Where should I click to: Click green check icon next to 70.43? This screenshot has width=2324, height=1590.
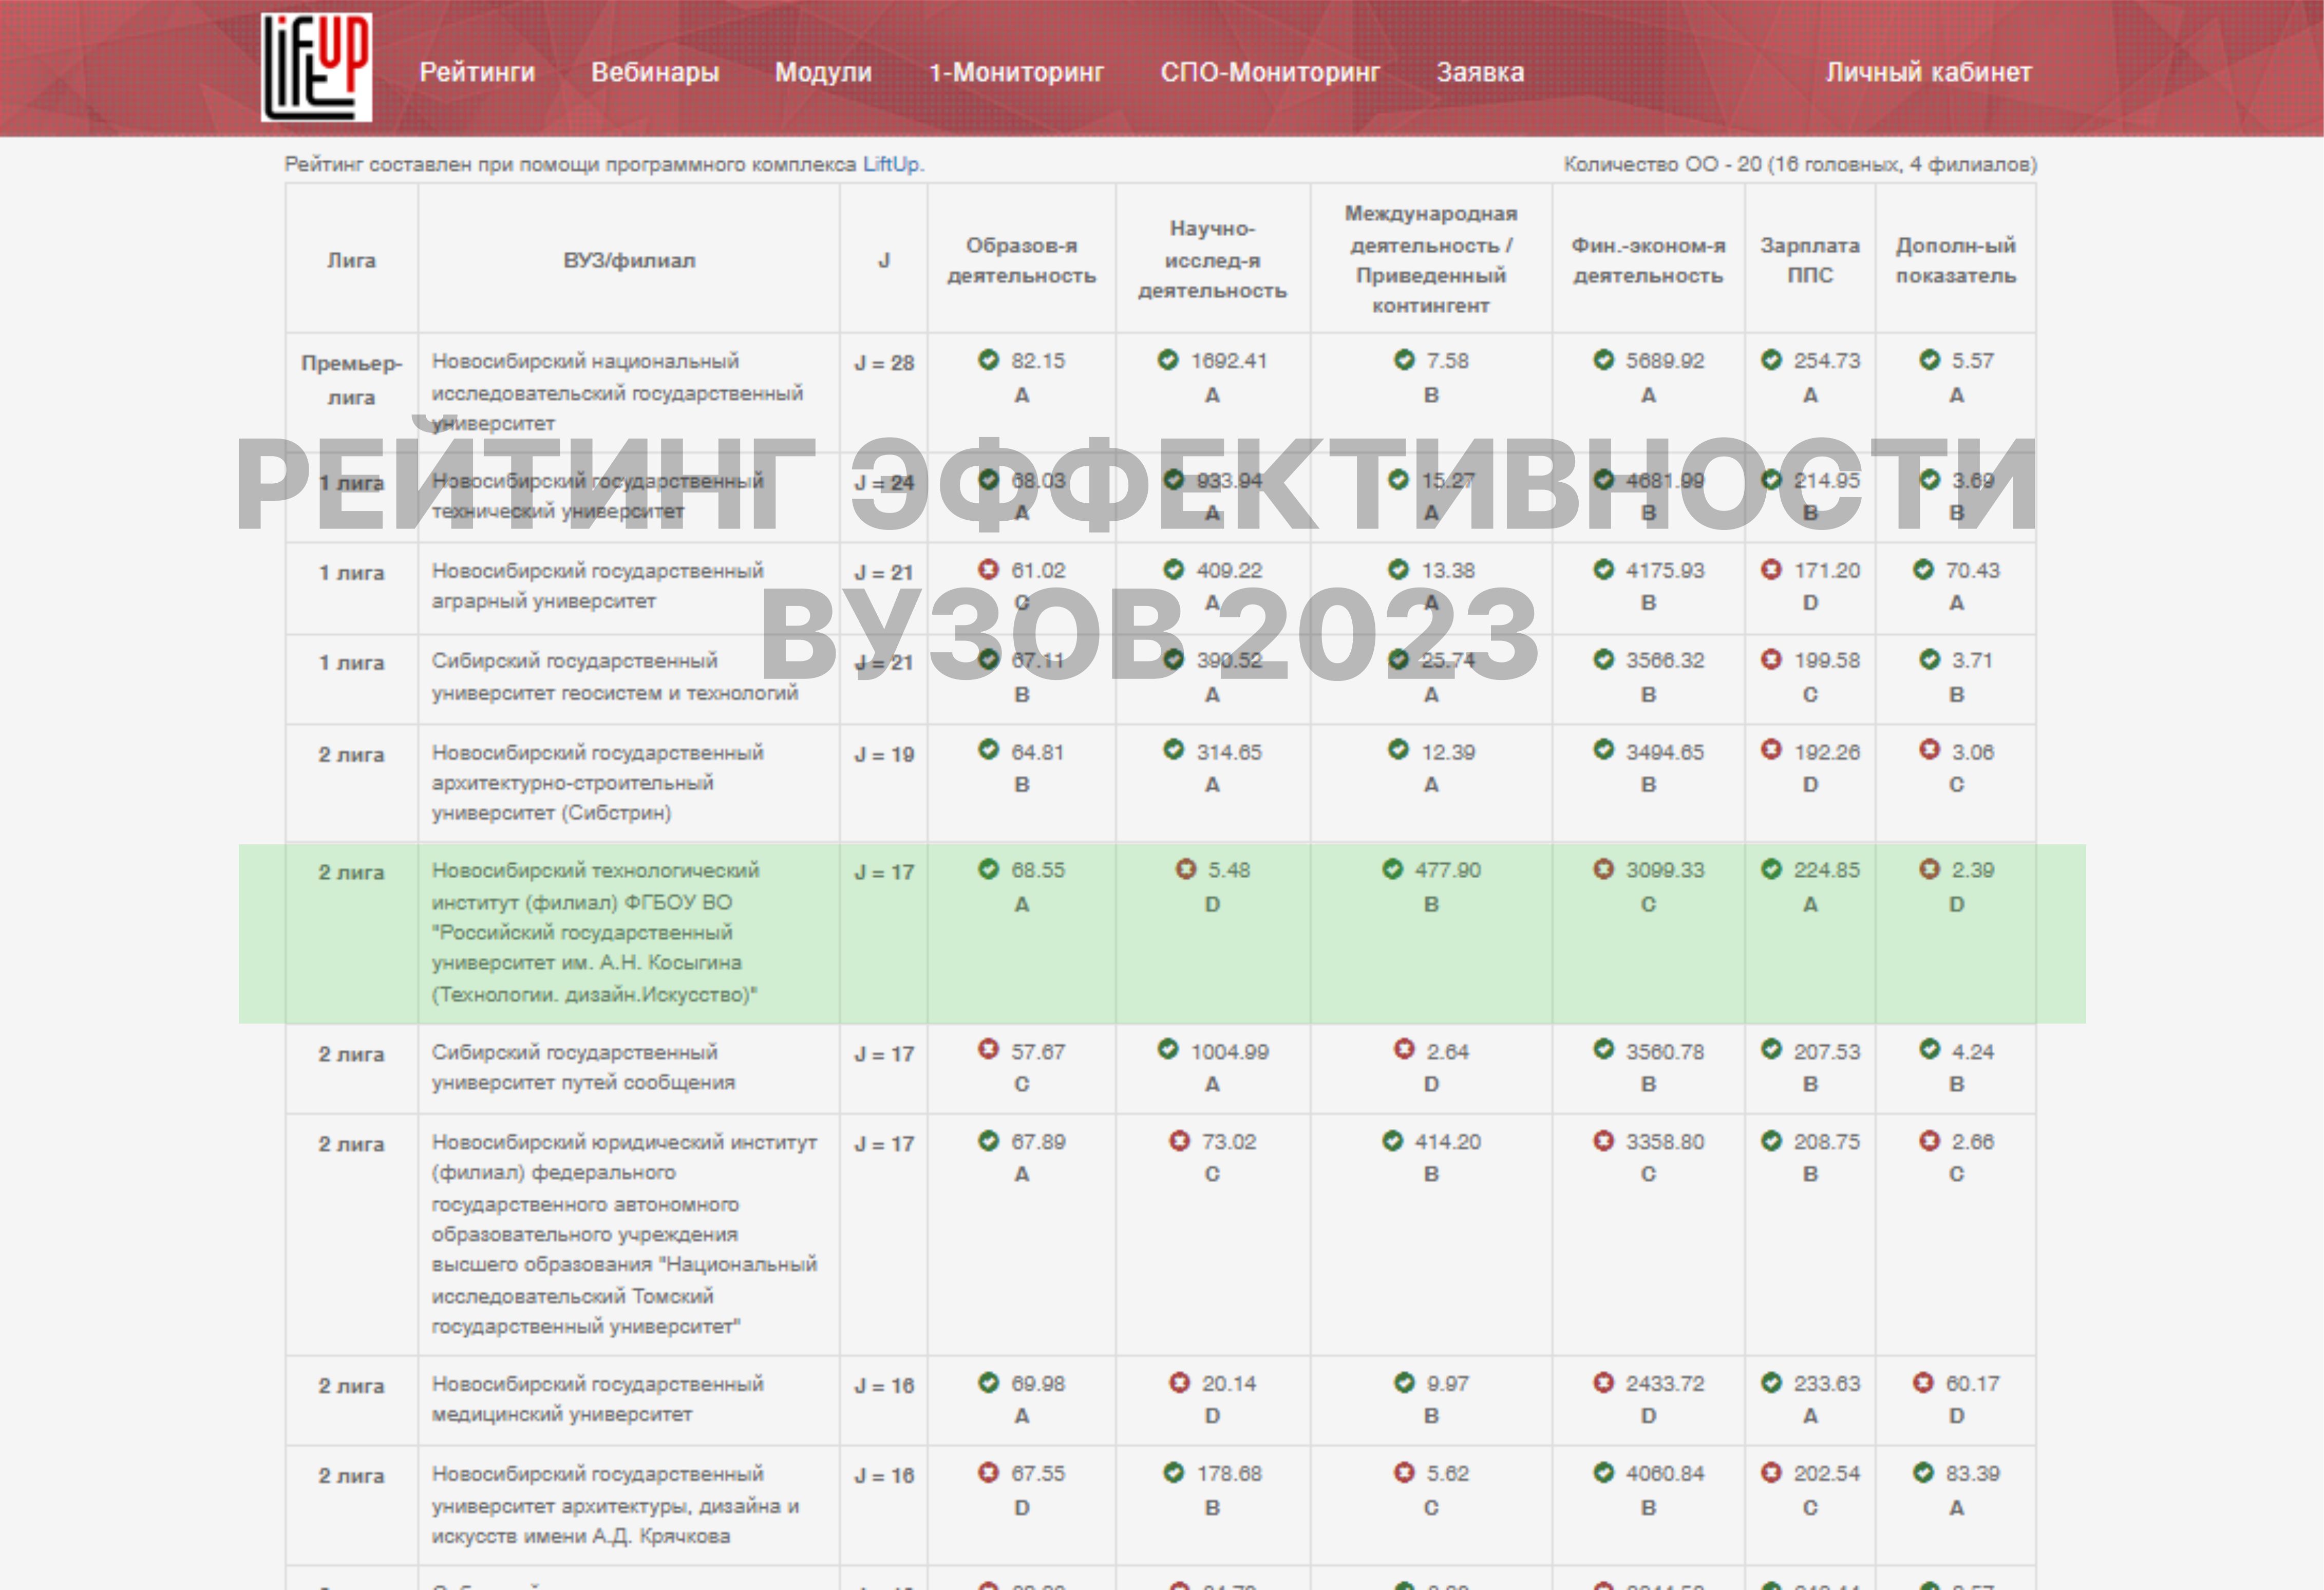[1923, 570]
